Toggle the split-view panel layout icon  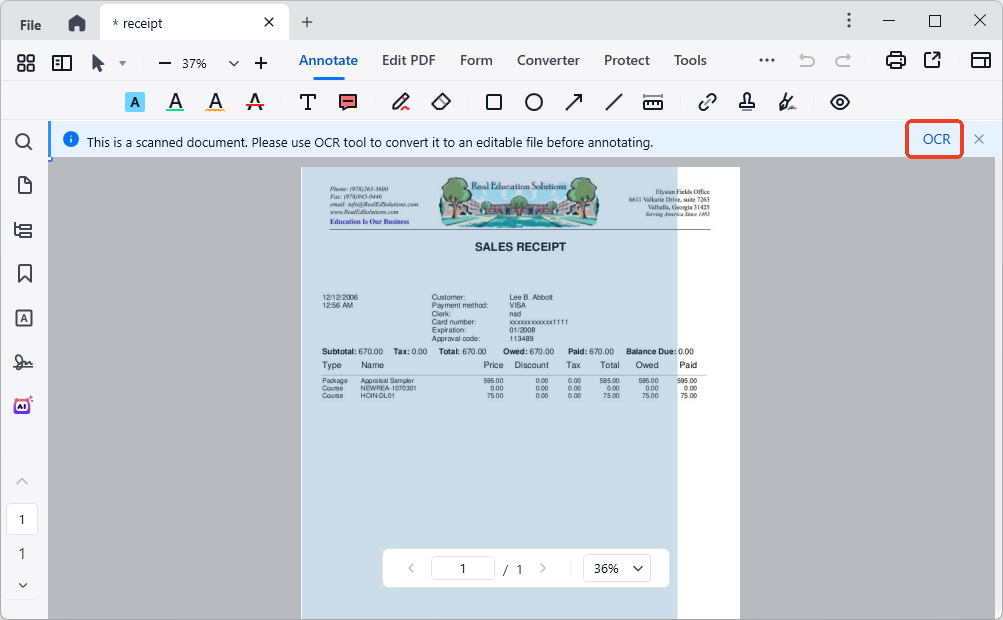point(61,62)
